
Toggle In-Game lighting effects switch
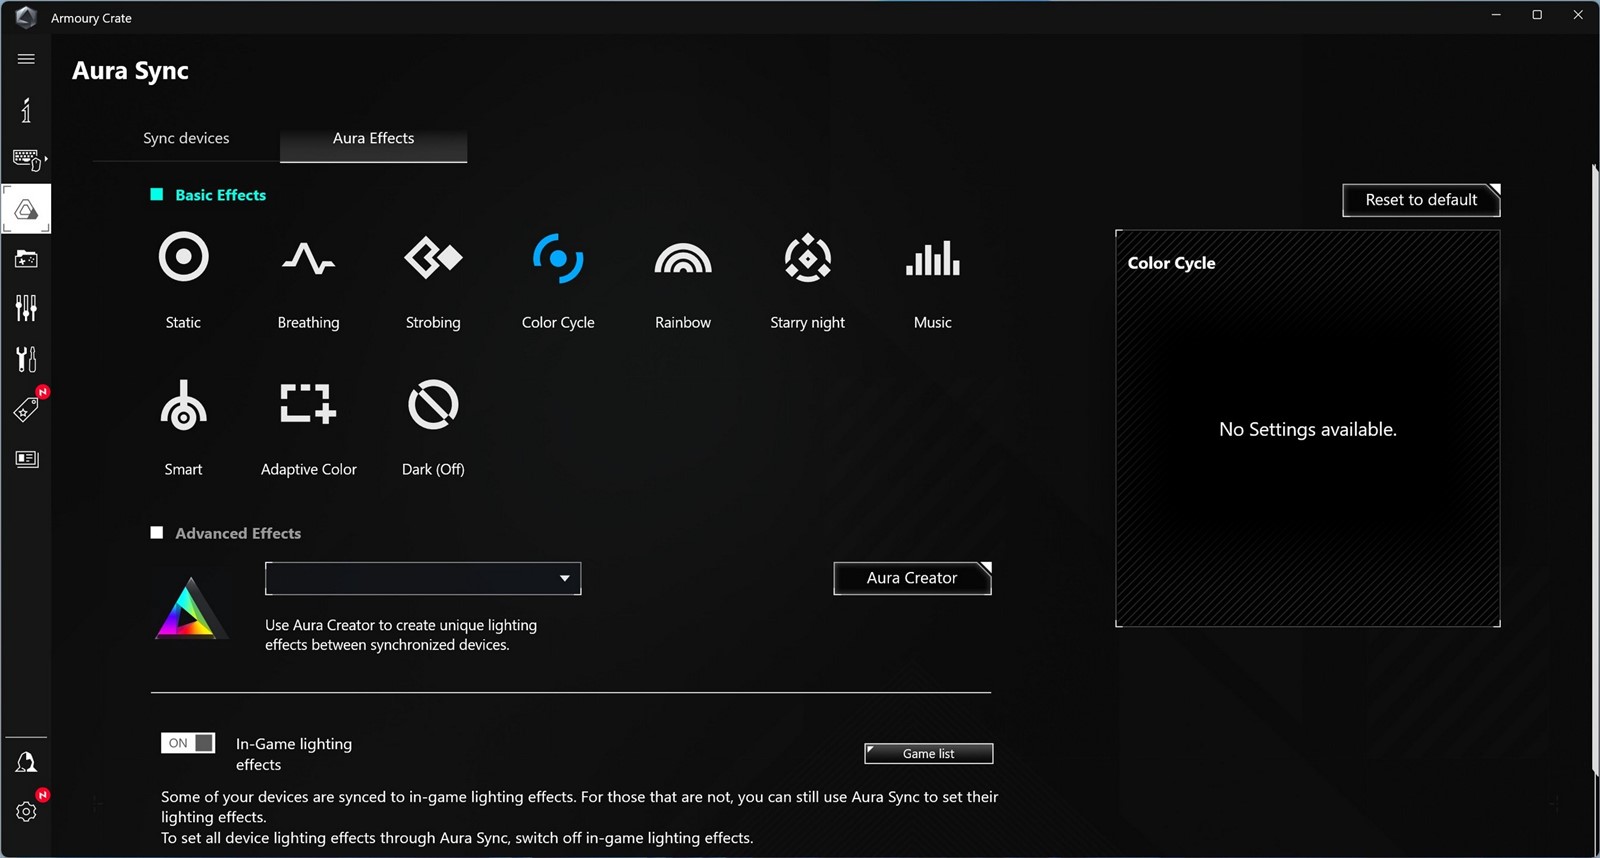click(188, 743)
